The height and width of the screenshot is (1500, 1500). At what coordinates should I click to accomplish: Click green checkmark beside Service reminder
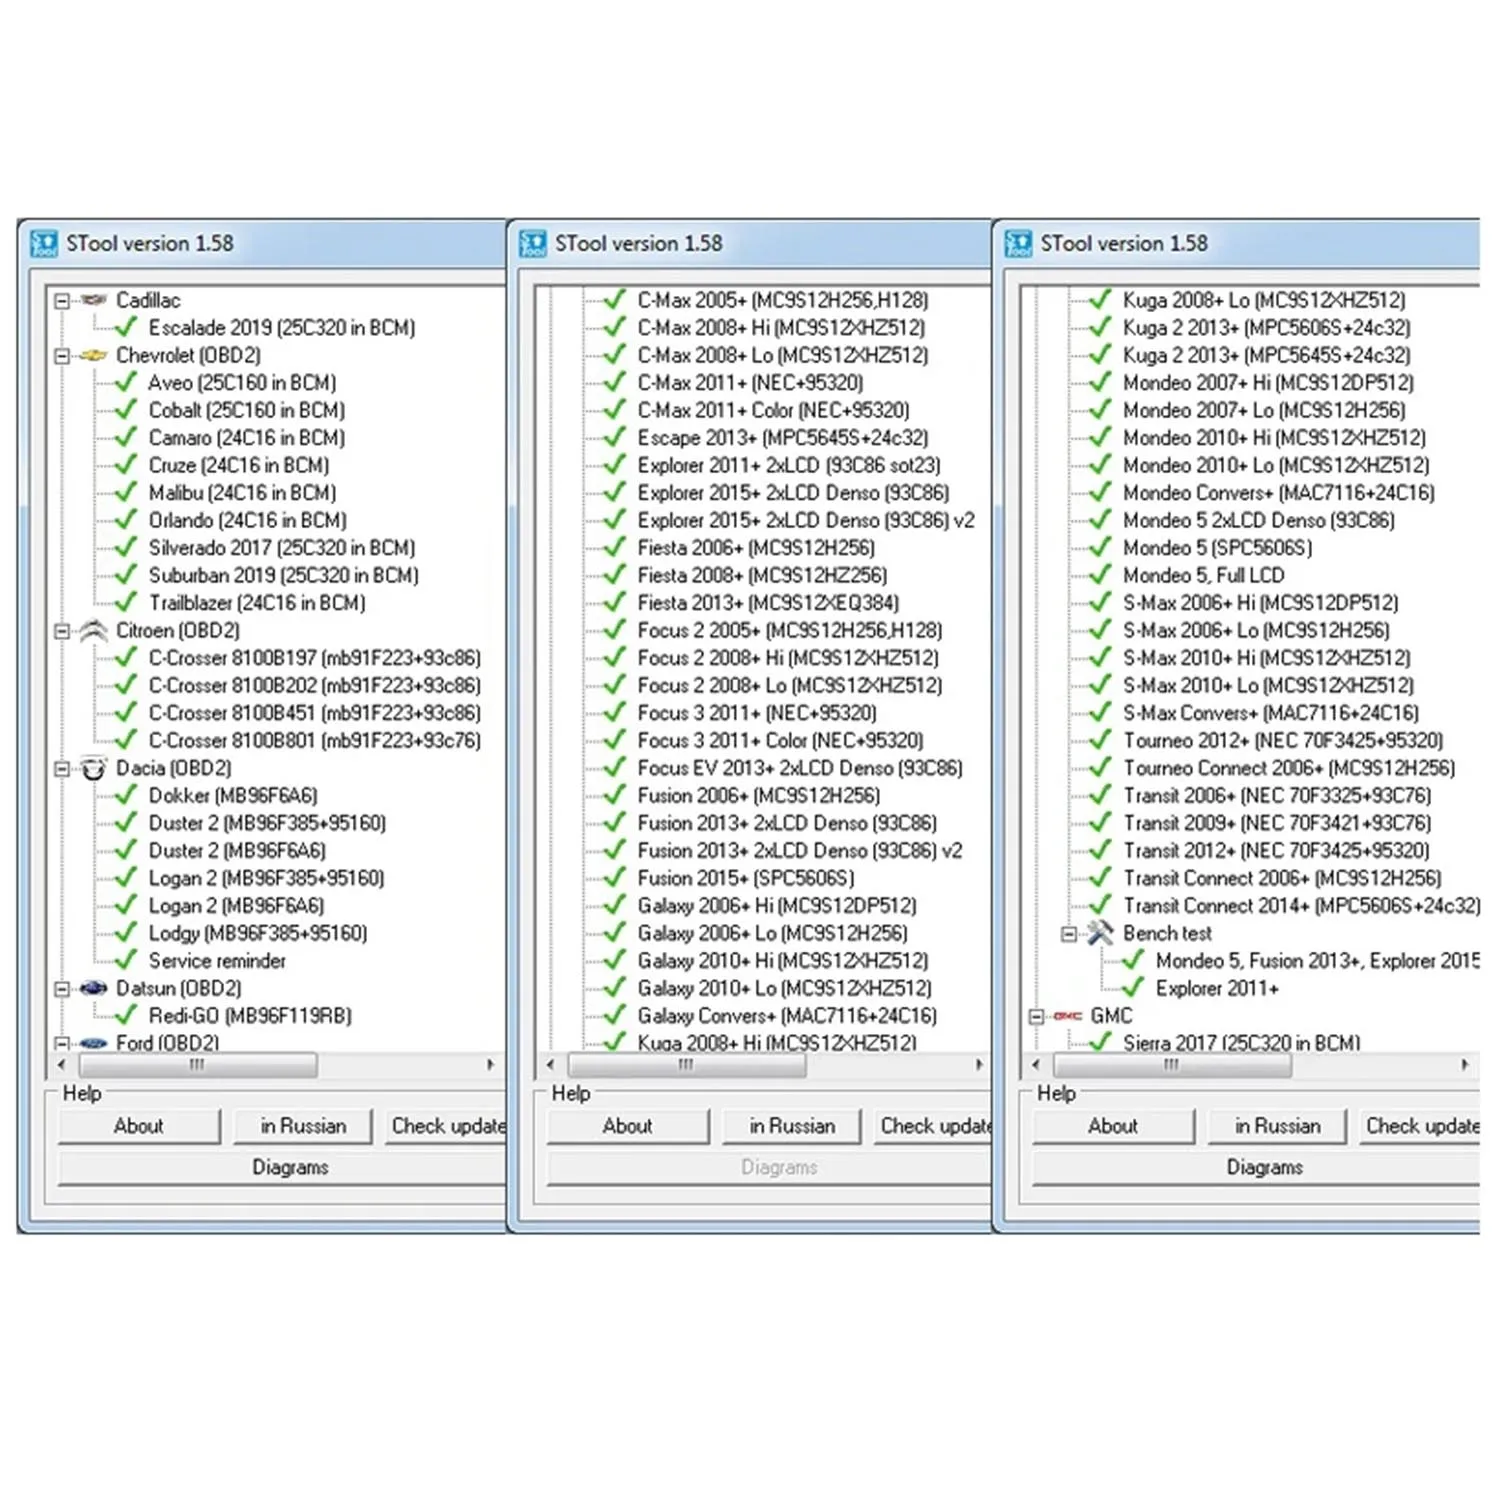tap(126, 960)
